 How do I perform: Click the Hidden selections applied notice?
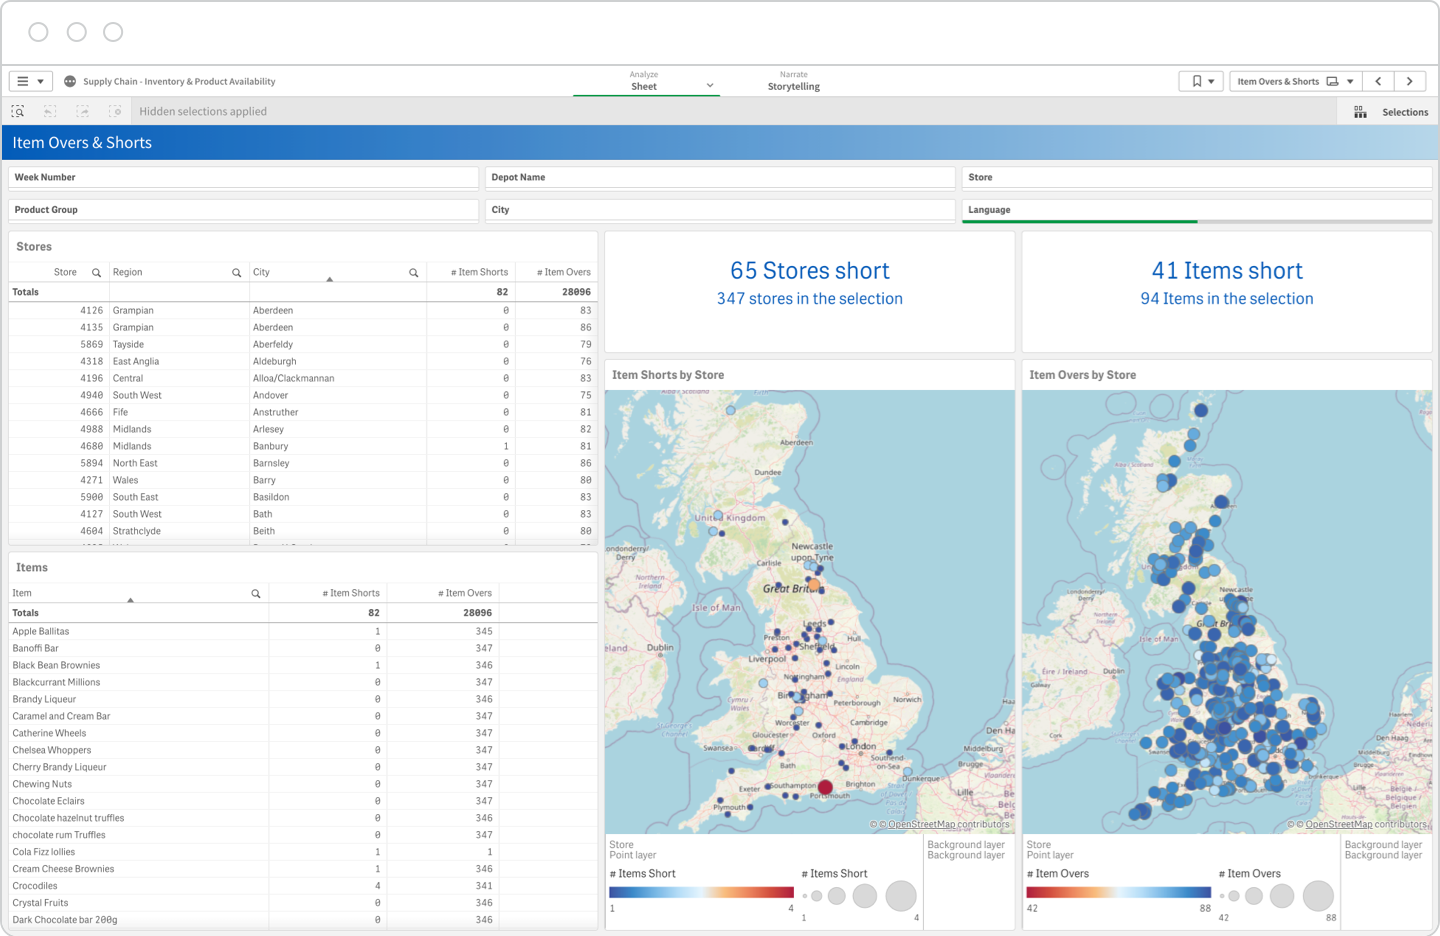203,111
